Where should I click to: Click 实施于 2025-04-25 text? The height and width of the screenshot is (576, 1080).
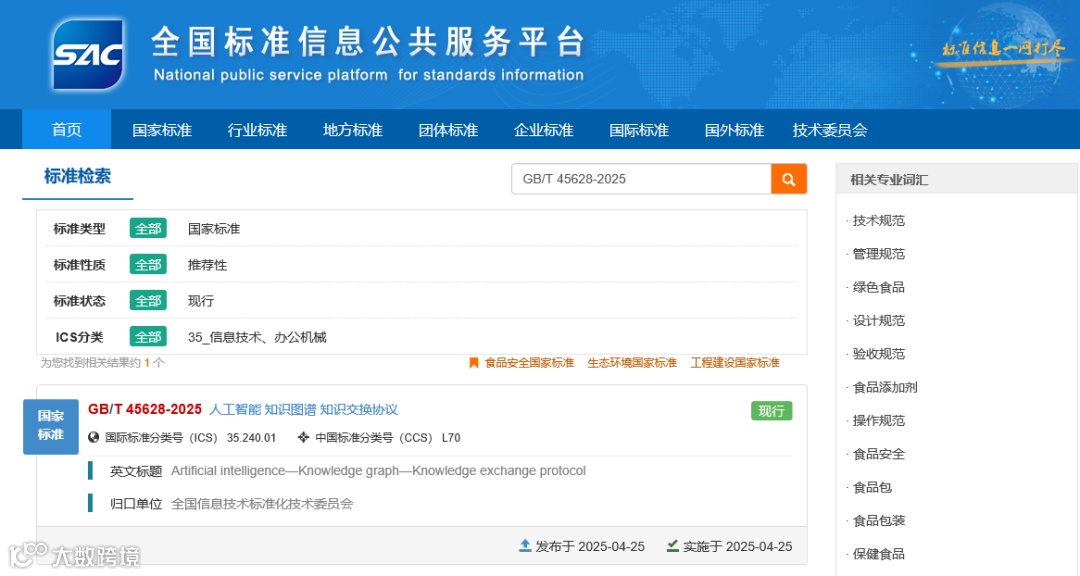point(737,546)
